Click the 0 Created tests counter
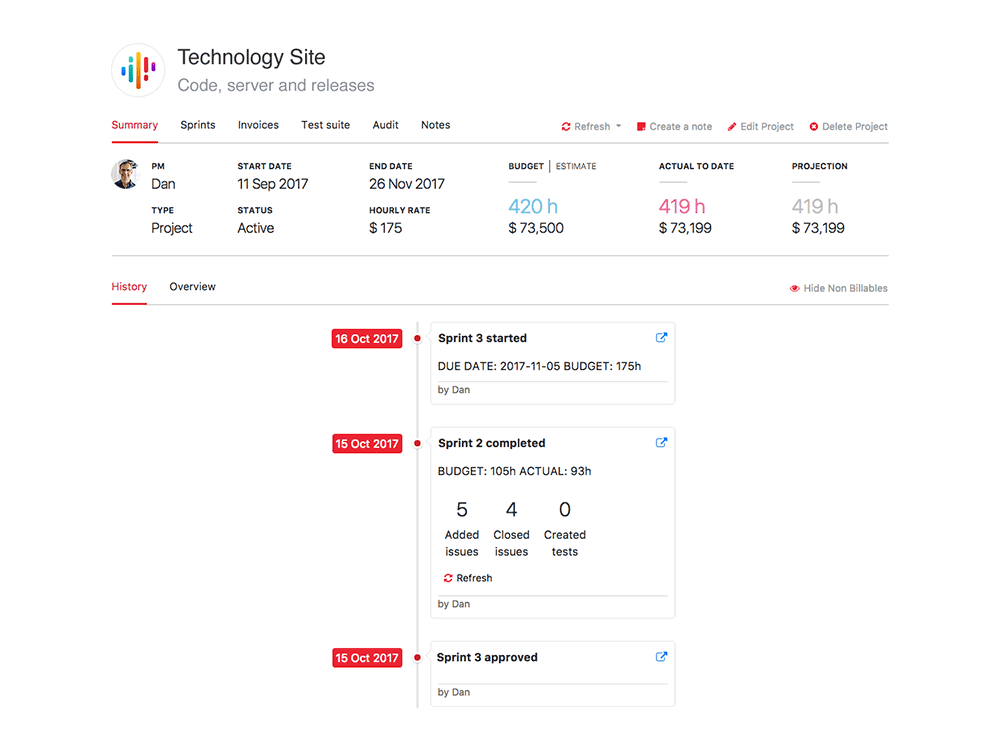 tap(564, 529)
